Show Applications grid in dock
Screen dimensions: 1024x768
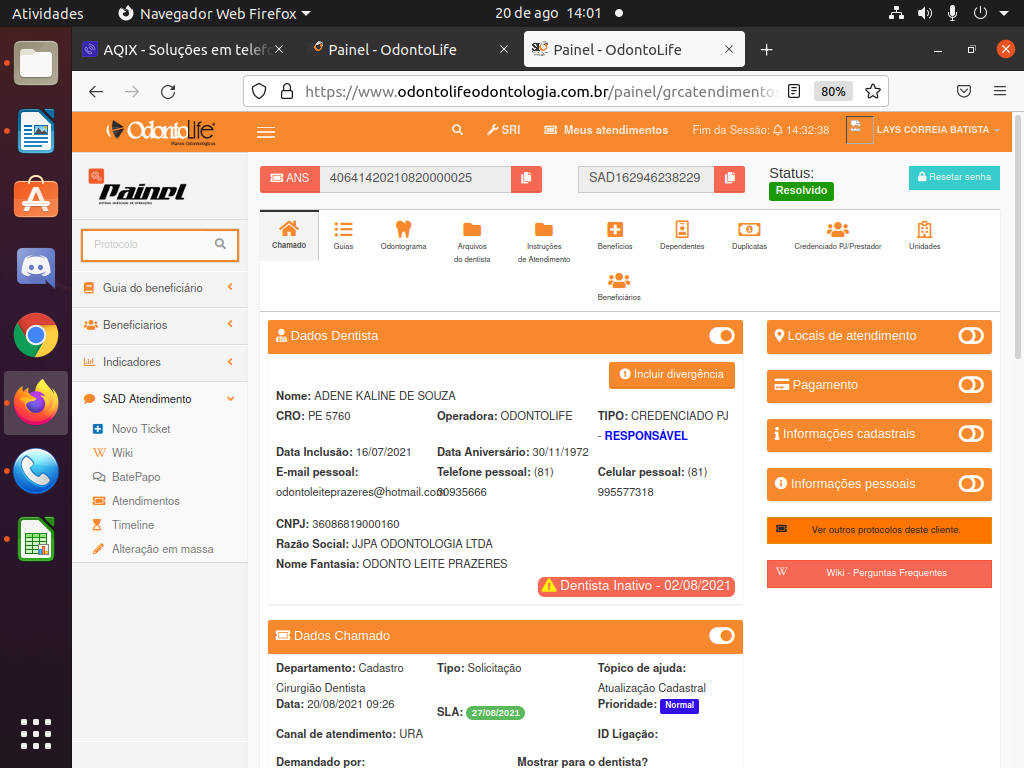click(x=36, y=734)
